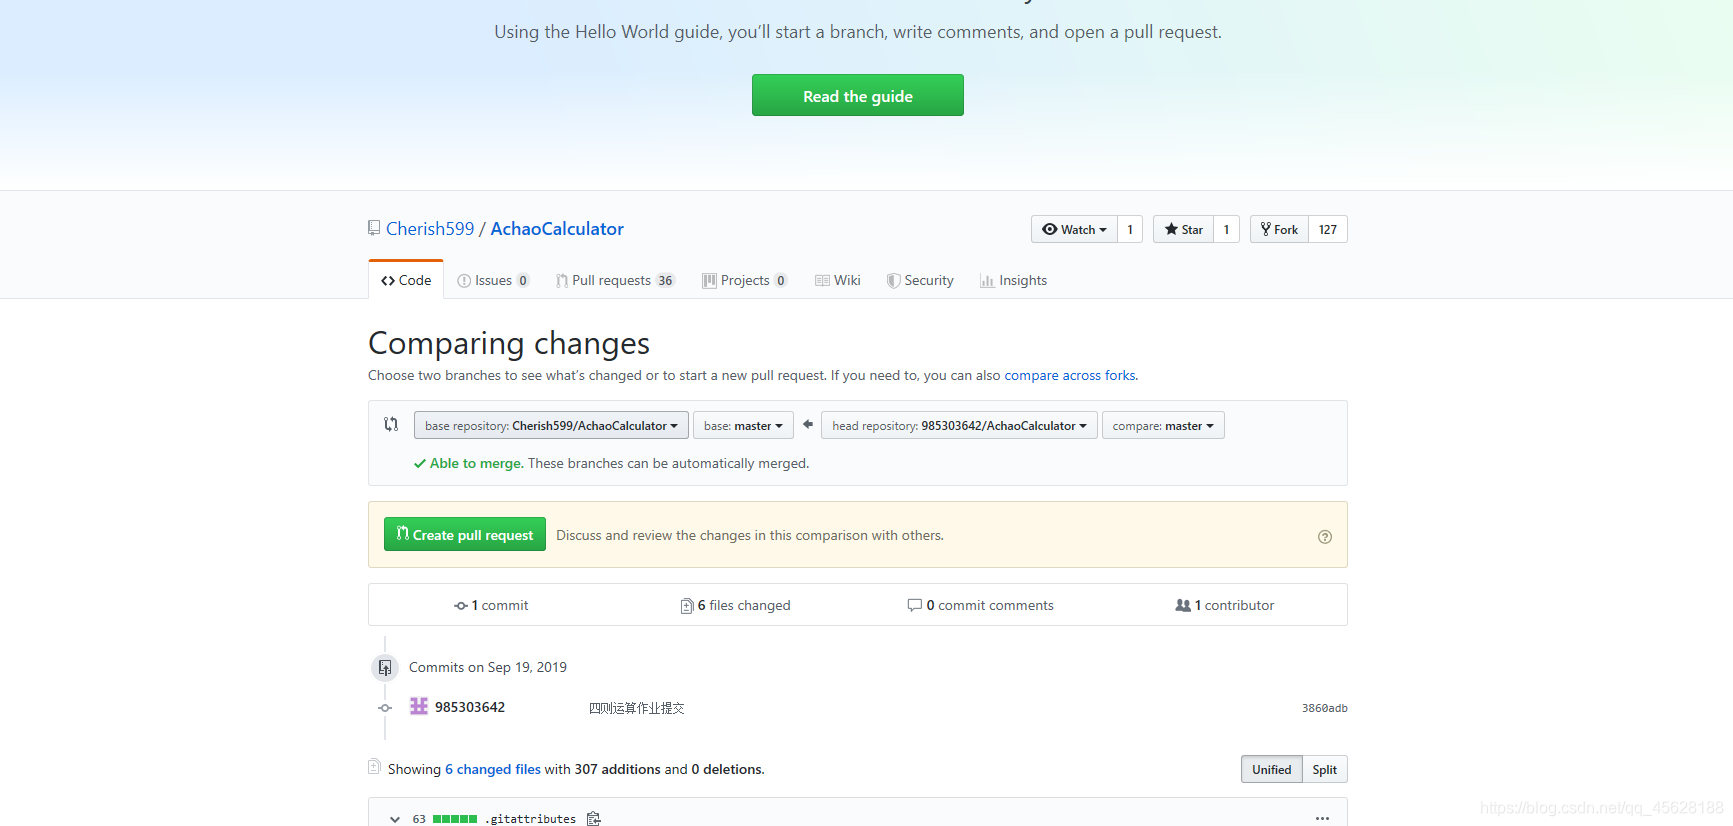Click the left arrow between base and head
Screen dimensions: 1733x826
click(x=808, y=424)
